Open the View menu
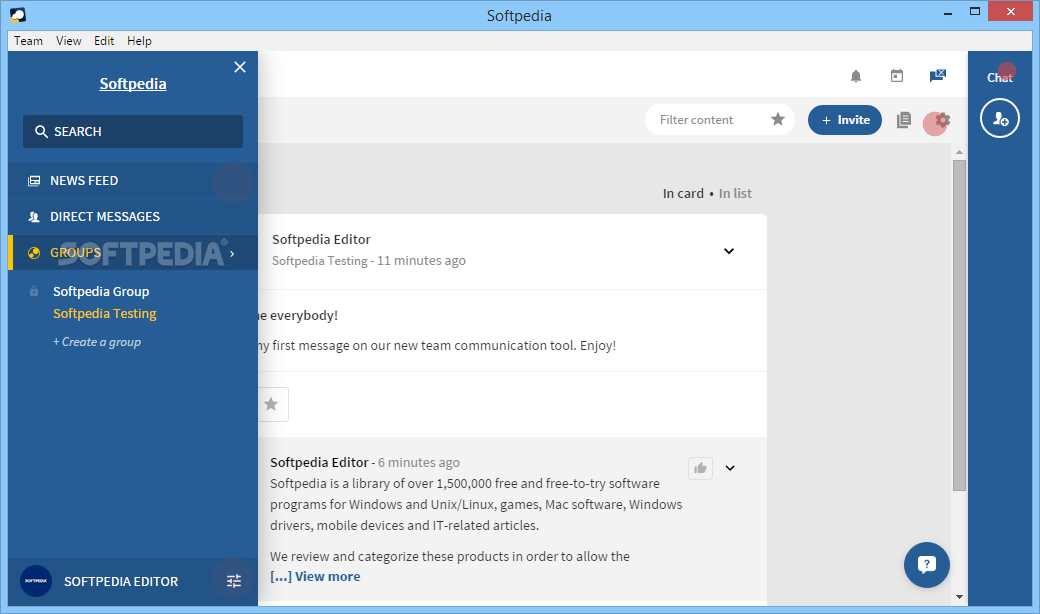 point(68,41)
